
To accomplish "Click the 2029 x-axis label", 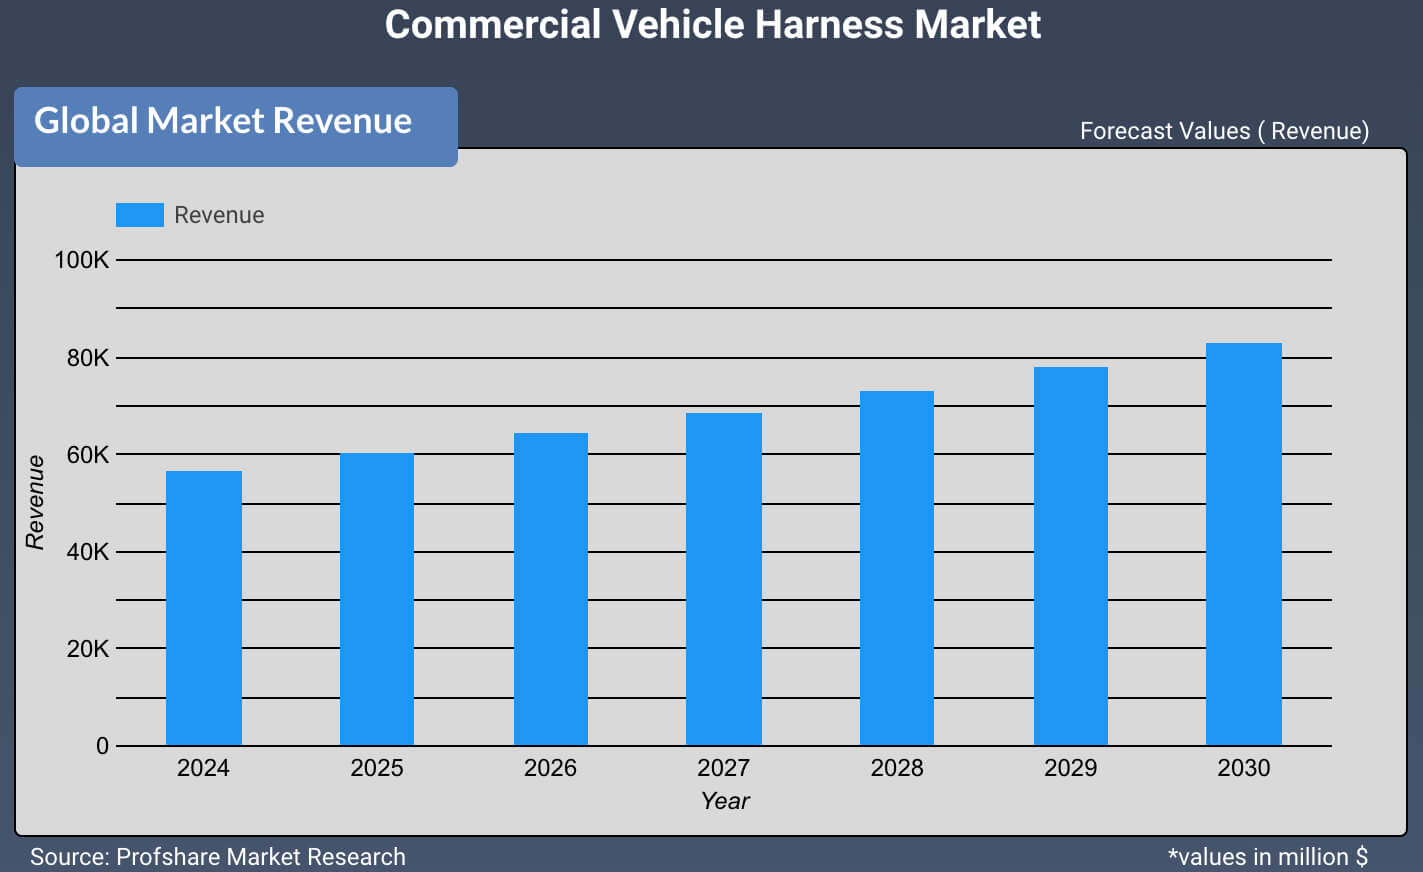I will coord(1070,768).
